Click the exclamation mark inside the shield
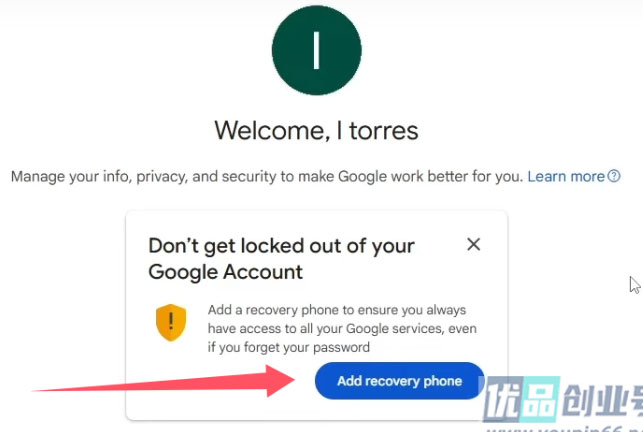Image resolution: width=643 pixels, height=432 pixels. (x=171, y=320)
